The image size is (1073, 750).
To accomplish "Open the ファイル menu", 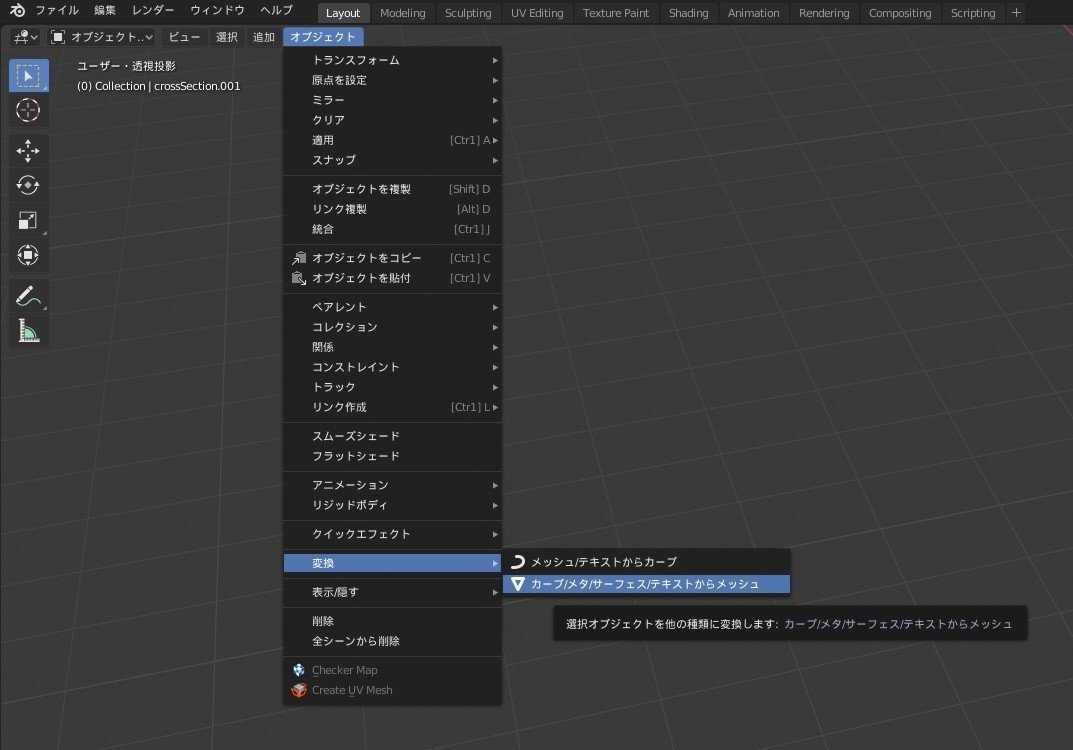I will tap(57, 10).
